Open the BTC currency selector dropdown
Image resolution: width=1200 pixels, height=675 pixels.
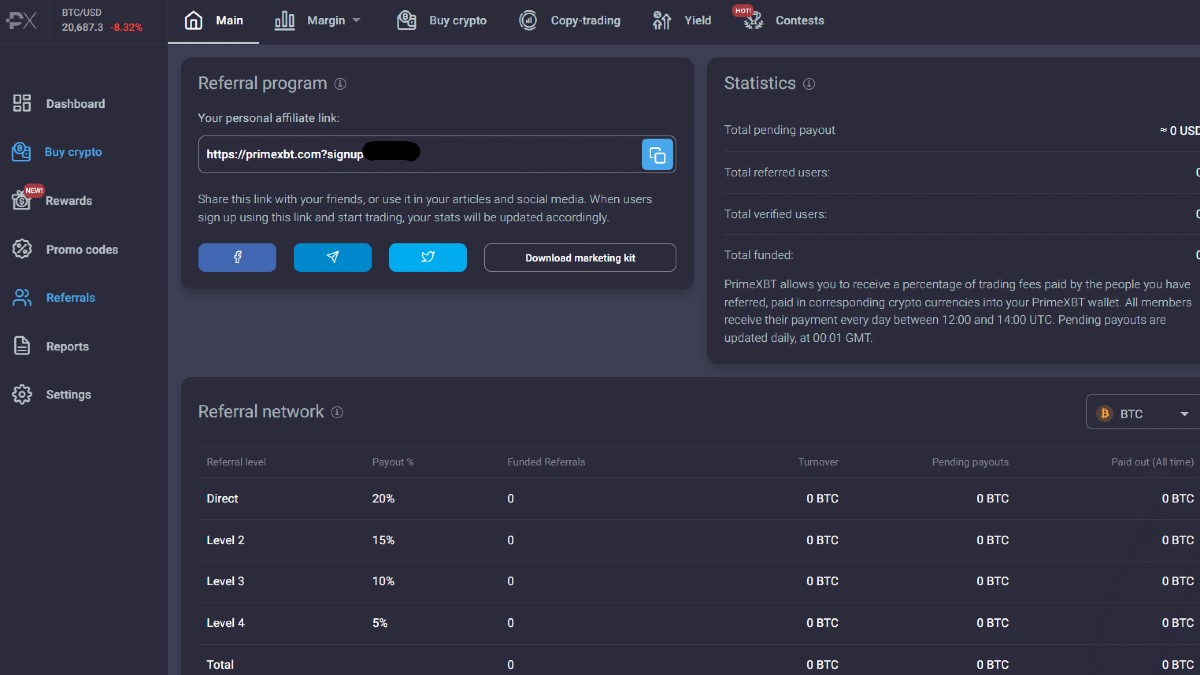tap(1144, 414)
